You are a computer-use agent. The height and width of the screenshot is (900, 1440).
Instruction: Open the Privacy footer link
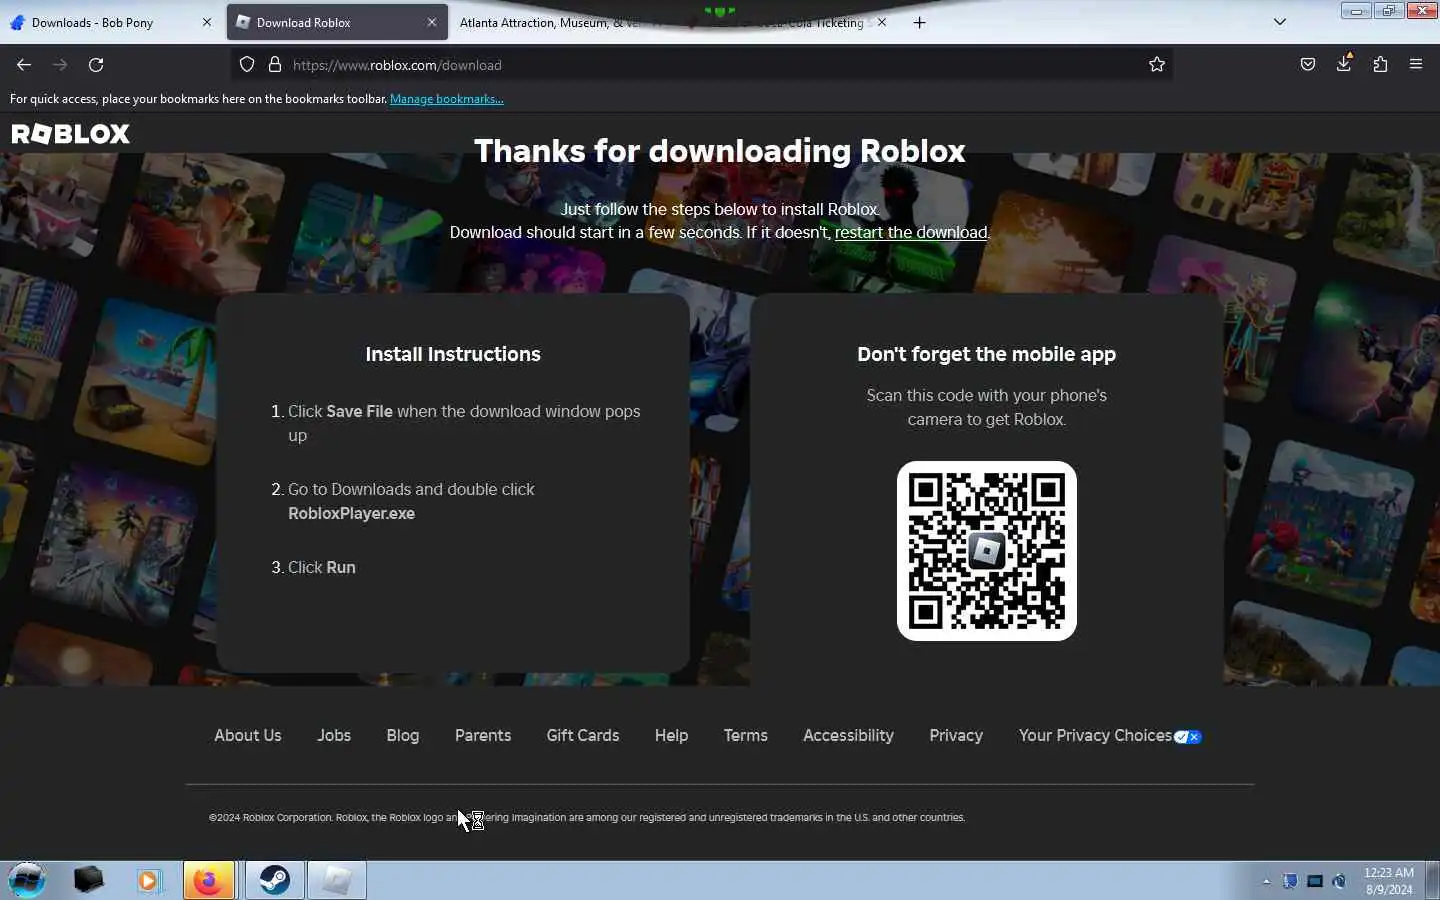(956, 735)
